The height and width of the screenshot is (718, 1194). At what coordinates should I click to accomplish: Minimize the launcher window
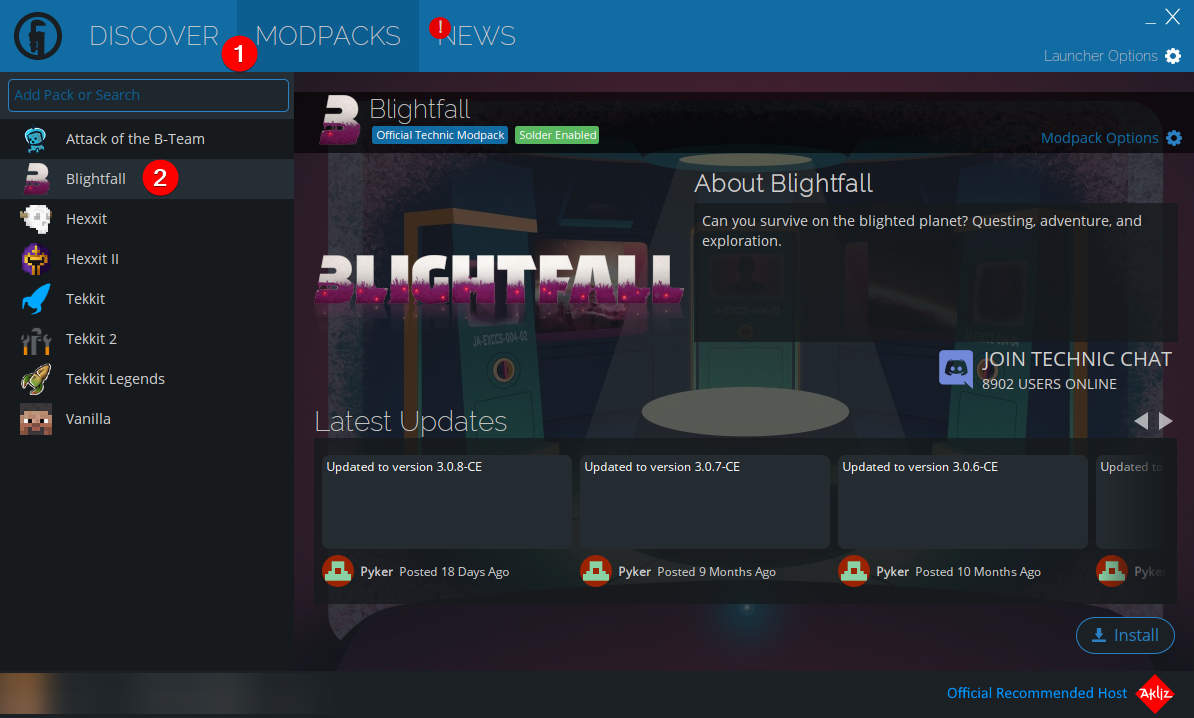(1150, 23)
